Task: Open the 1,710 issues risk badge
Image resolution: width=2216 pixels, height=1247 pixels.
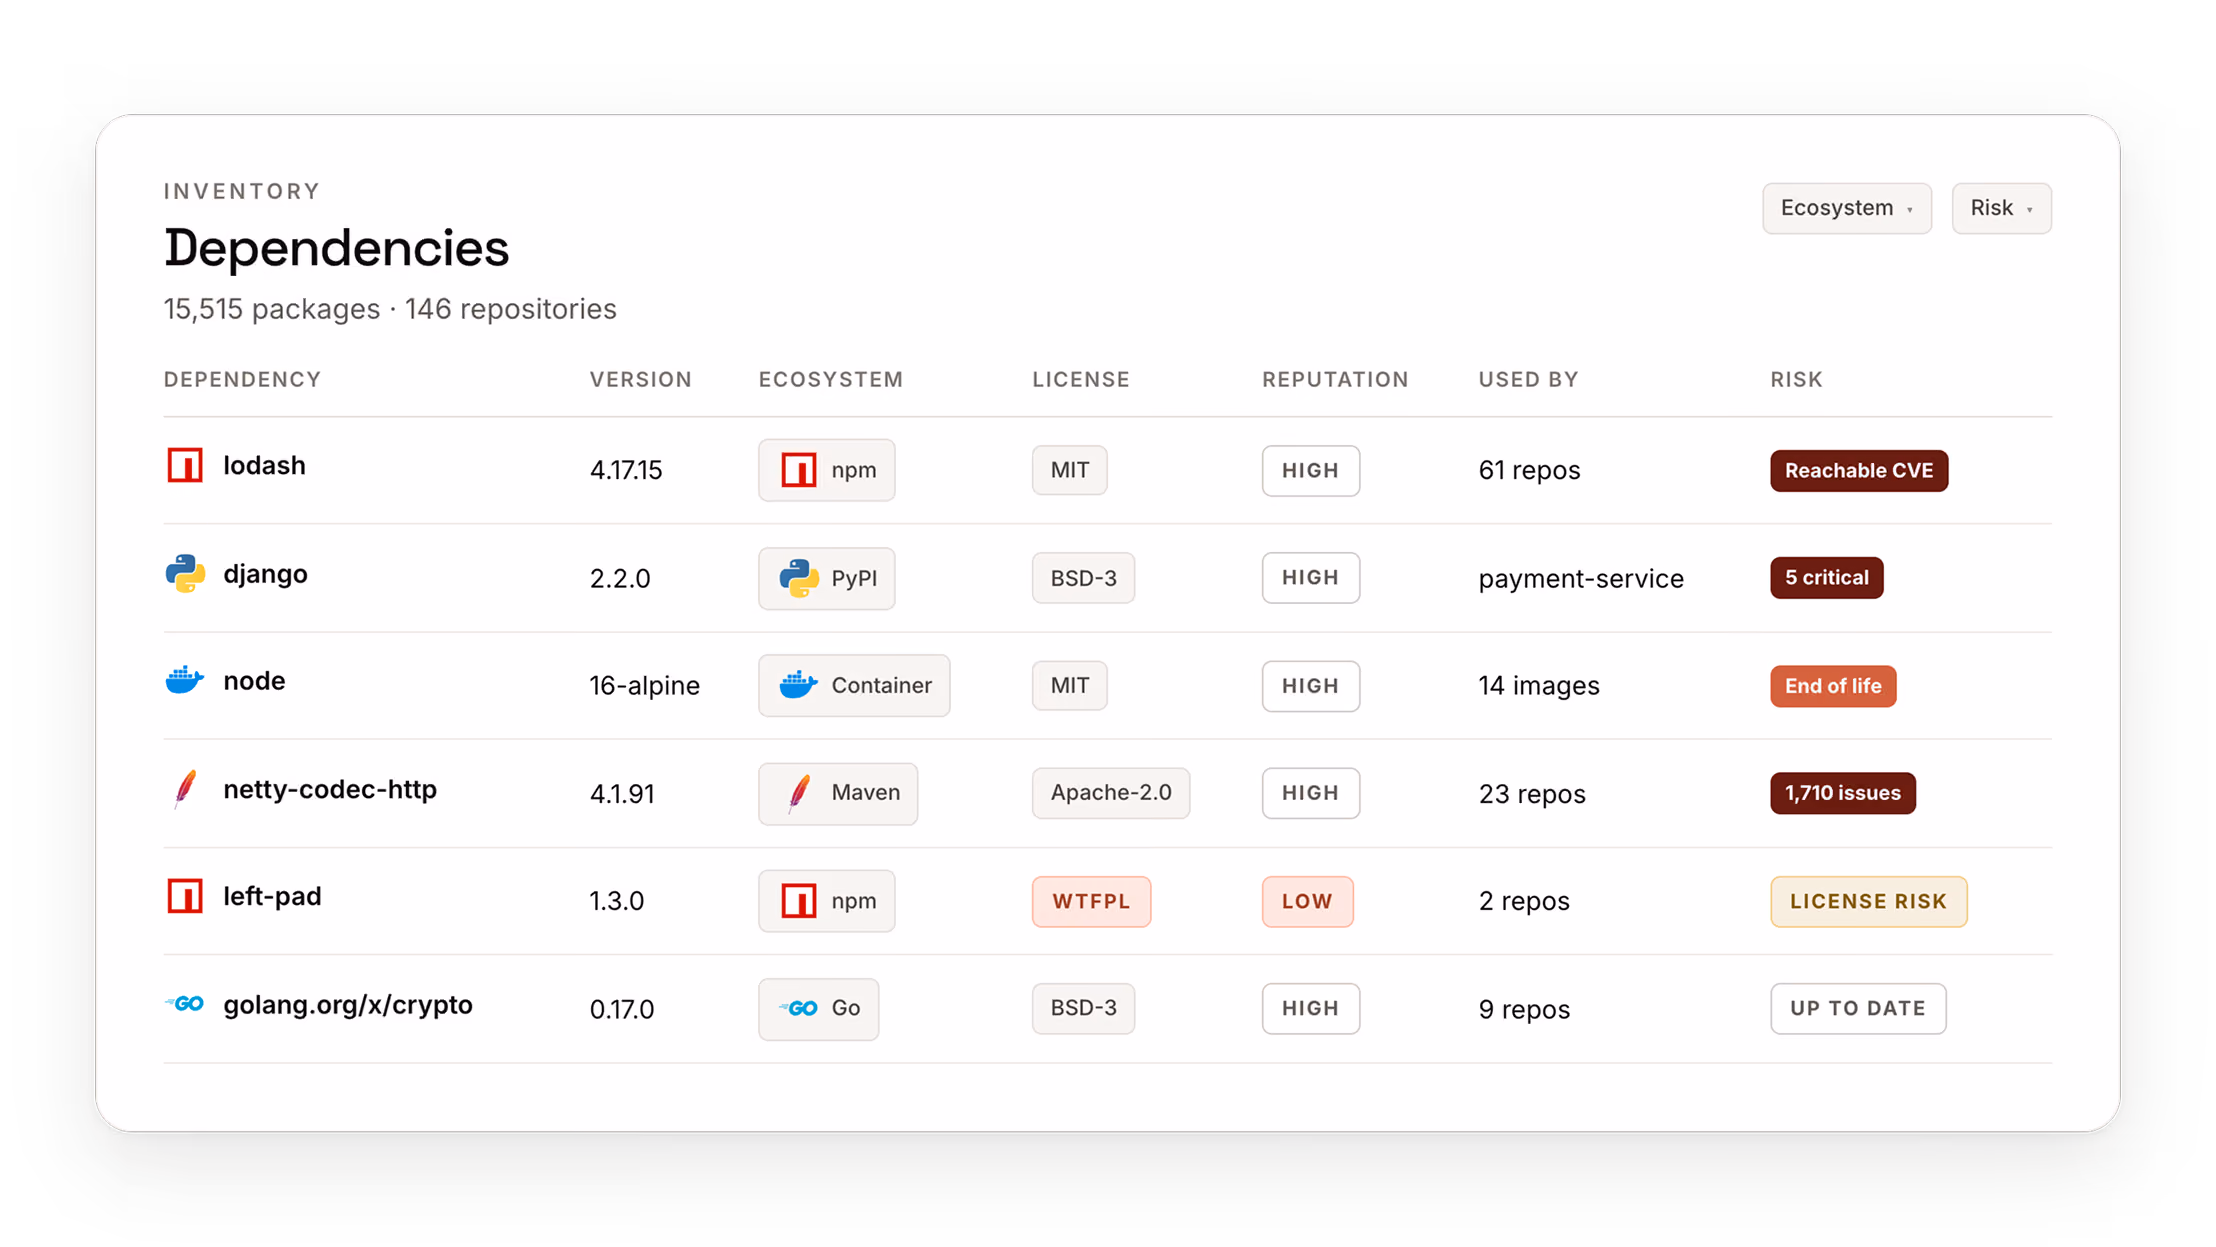Action: pyautogui.click(x=1843, y=793)
